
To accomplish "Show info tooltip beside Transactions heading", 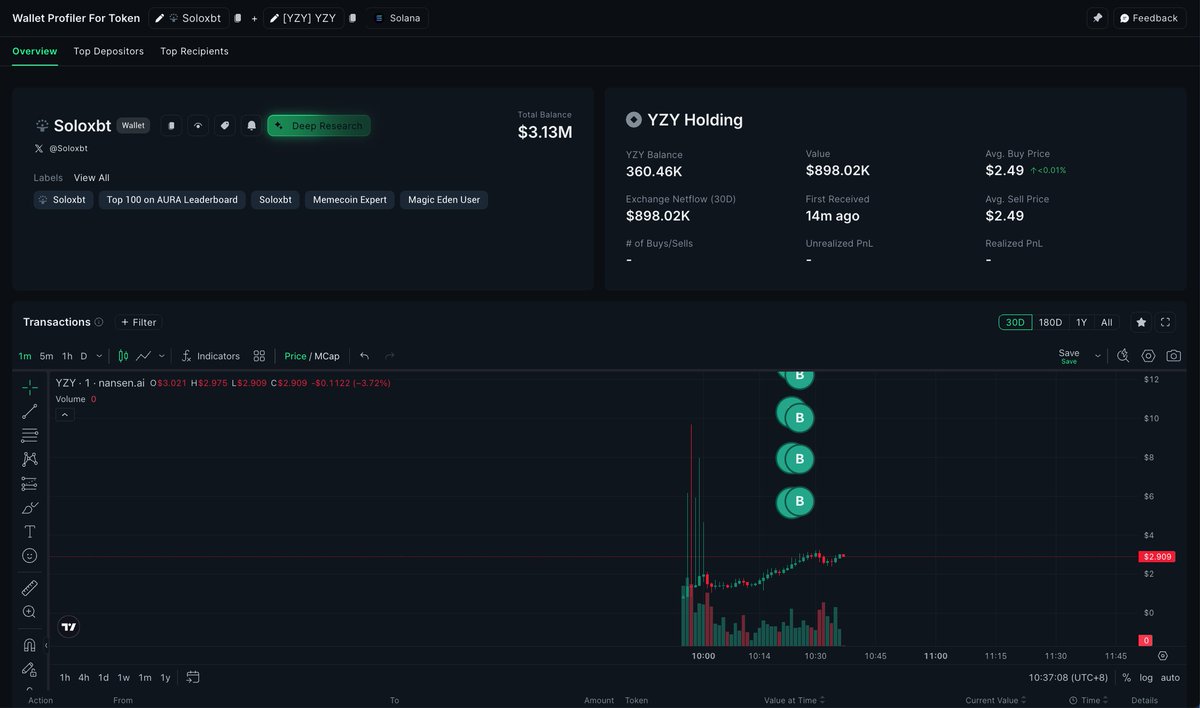I will tap(99, 322).
